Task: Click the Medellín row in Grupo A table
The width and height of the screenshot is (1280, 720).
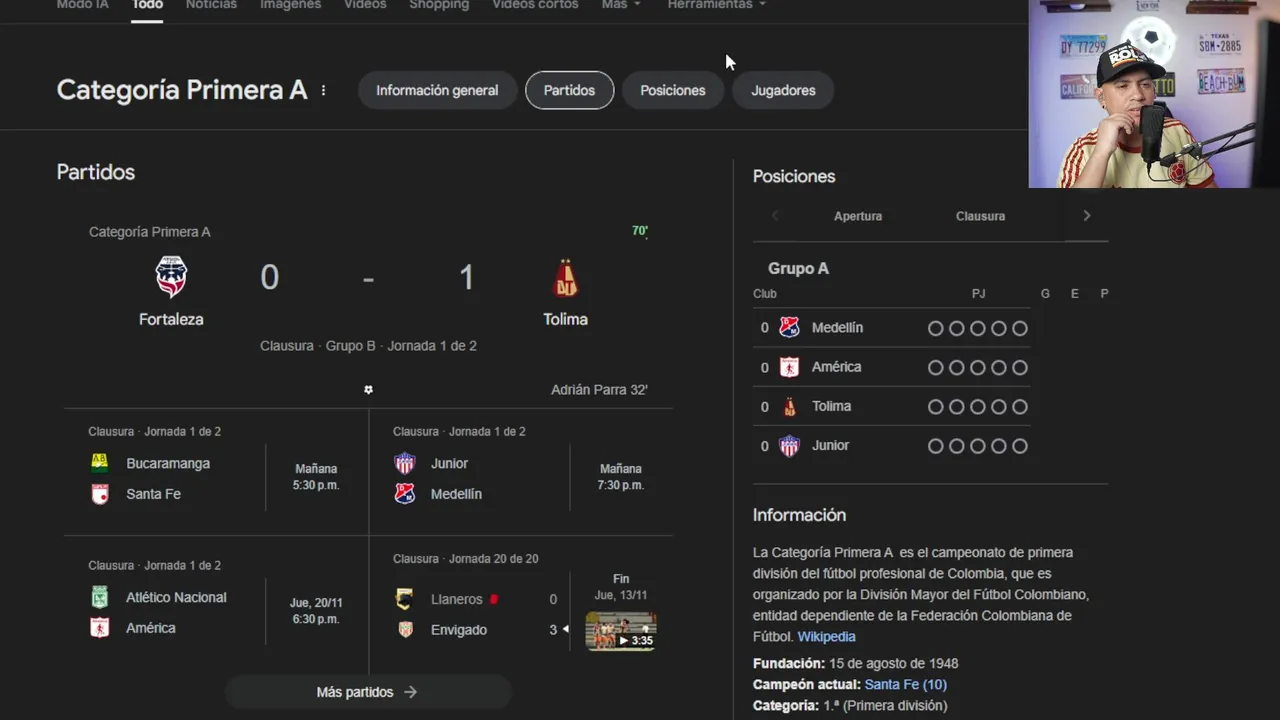Action: pyautogui.click(x=892, y=328)
